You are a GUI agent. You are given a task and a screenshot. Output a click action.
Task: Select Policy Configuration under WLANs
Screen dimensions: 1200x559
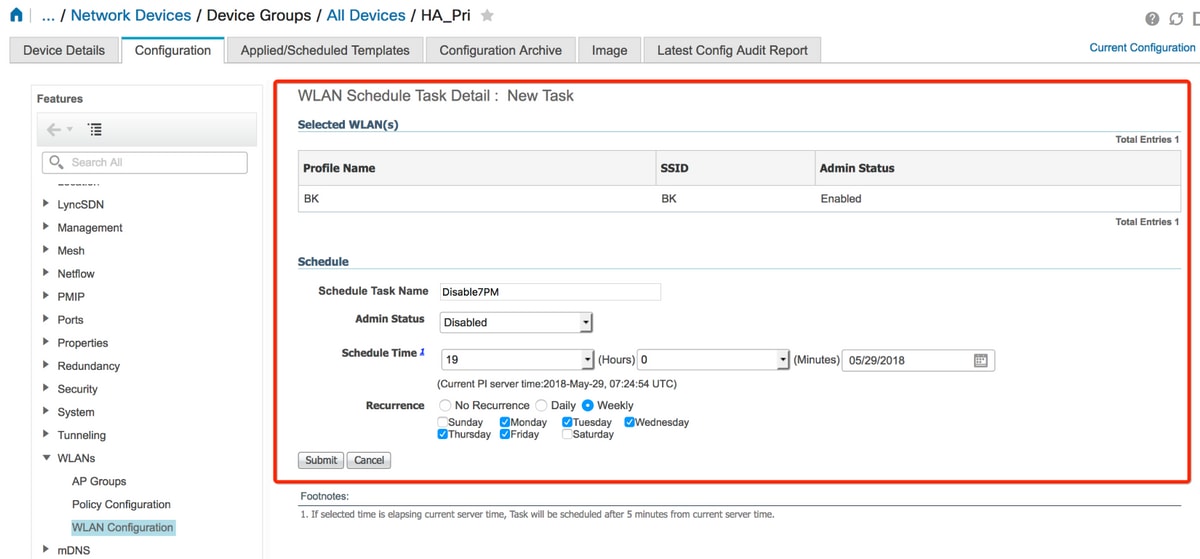tap(121, 504)
